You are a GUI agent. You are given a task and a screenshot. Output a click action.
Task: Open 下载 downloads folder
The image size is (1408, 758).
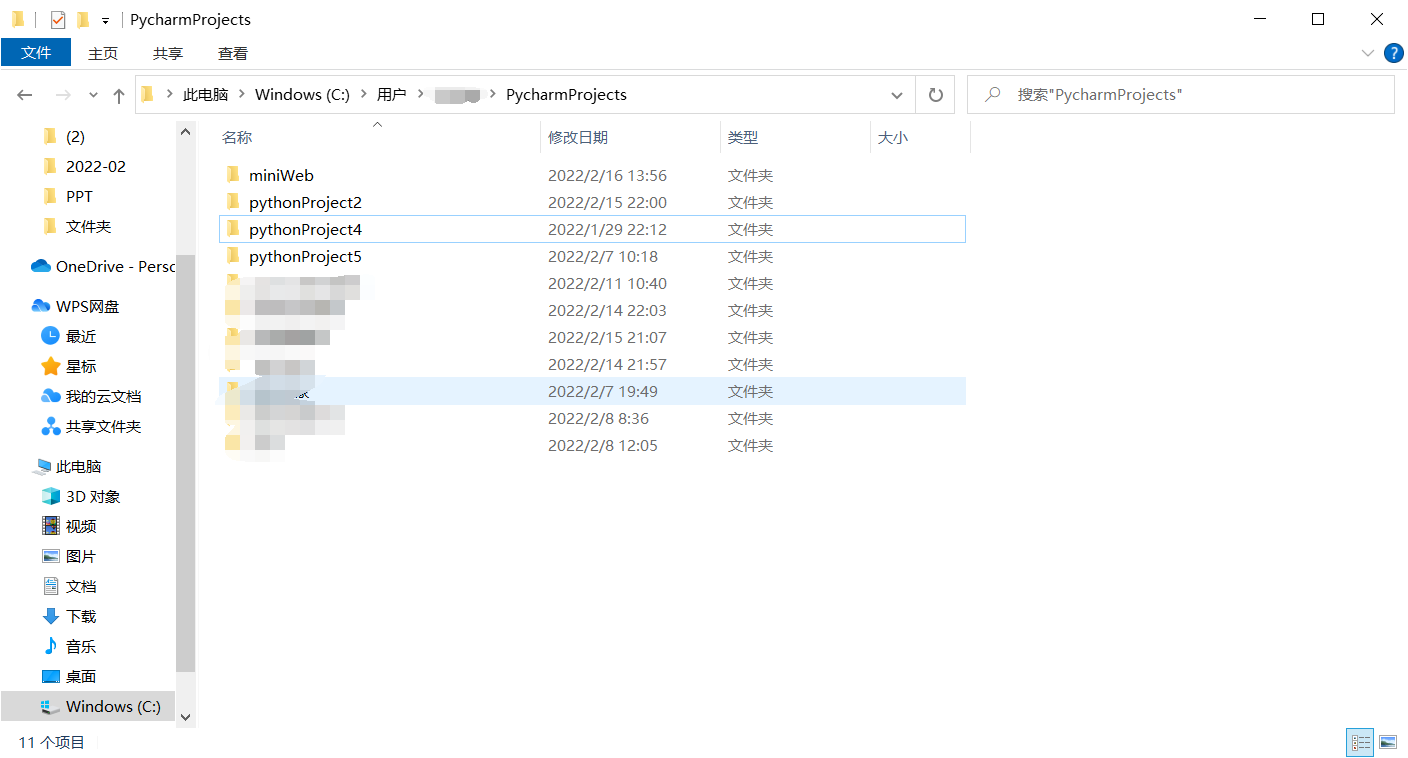(68, 616)
